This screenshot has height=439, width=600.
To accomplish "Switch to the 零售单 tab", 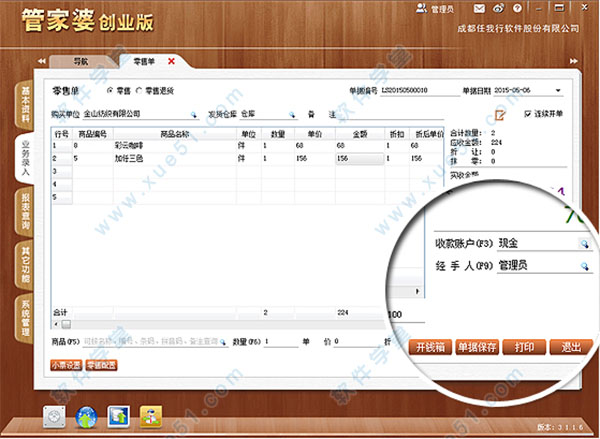I will pyautogui.click(x=144, y=61).
